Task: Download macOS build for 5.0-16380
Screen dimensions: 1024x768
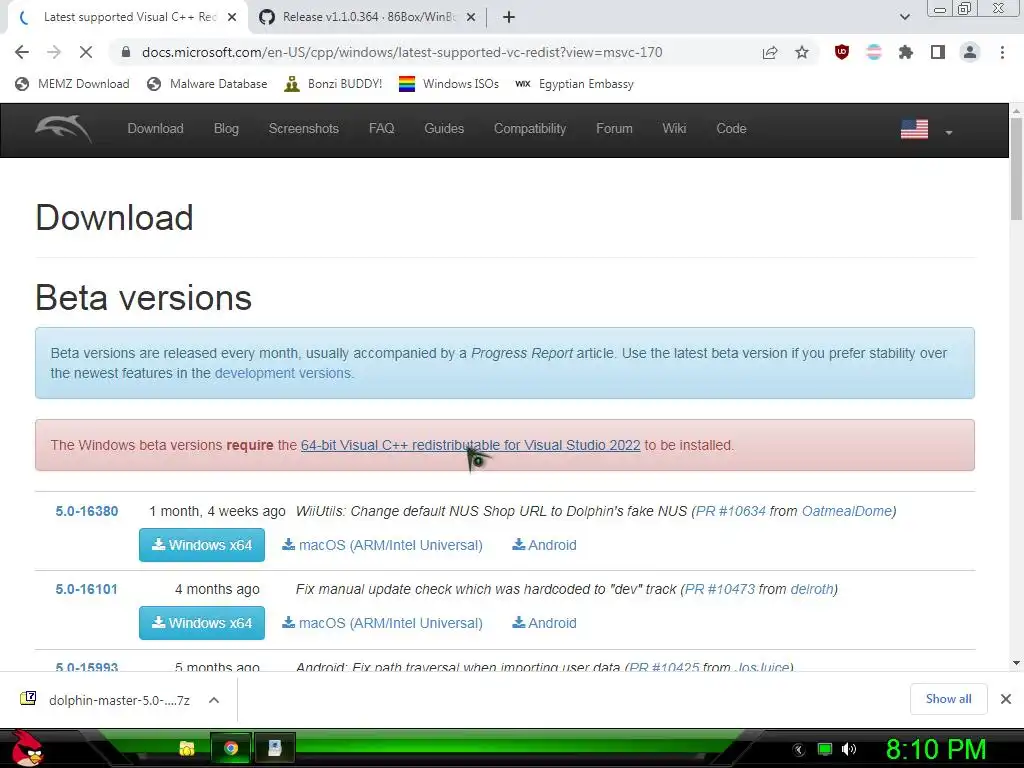Action: pyautogui.click(x=383, y=545)
